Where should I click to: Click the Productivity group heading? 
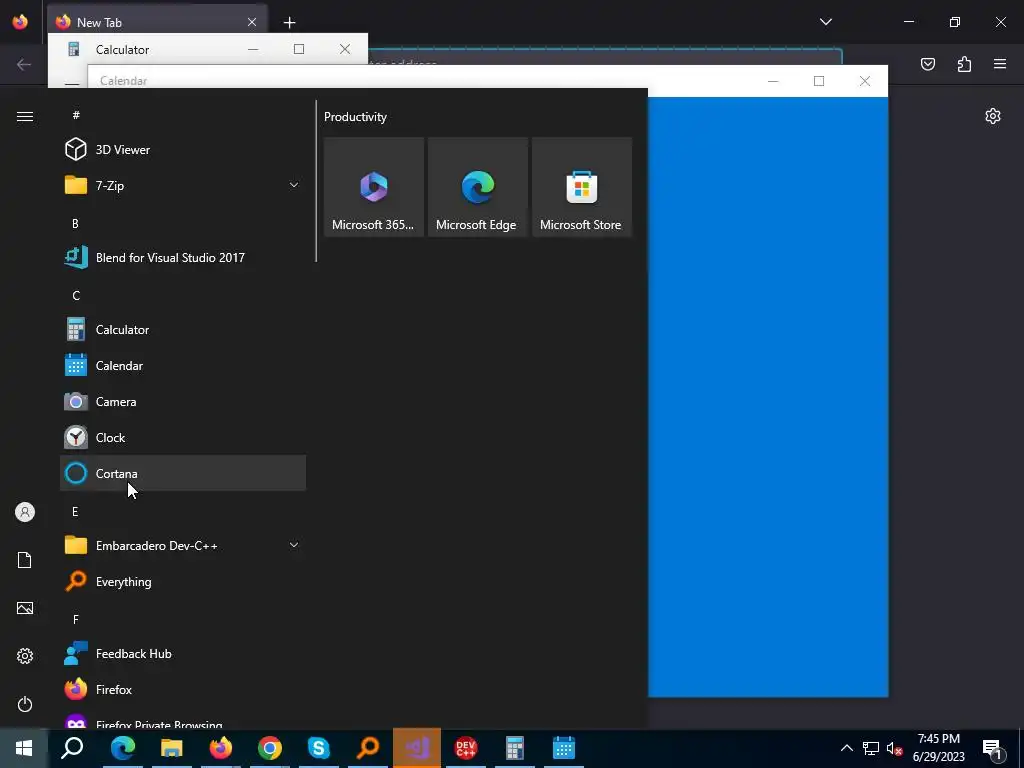[355, 117]
